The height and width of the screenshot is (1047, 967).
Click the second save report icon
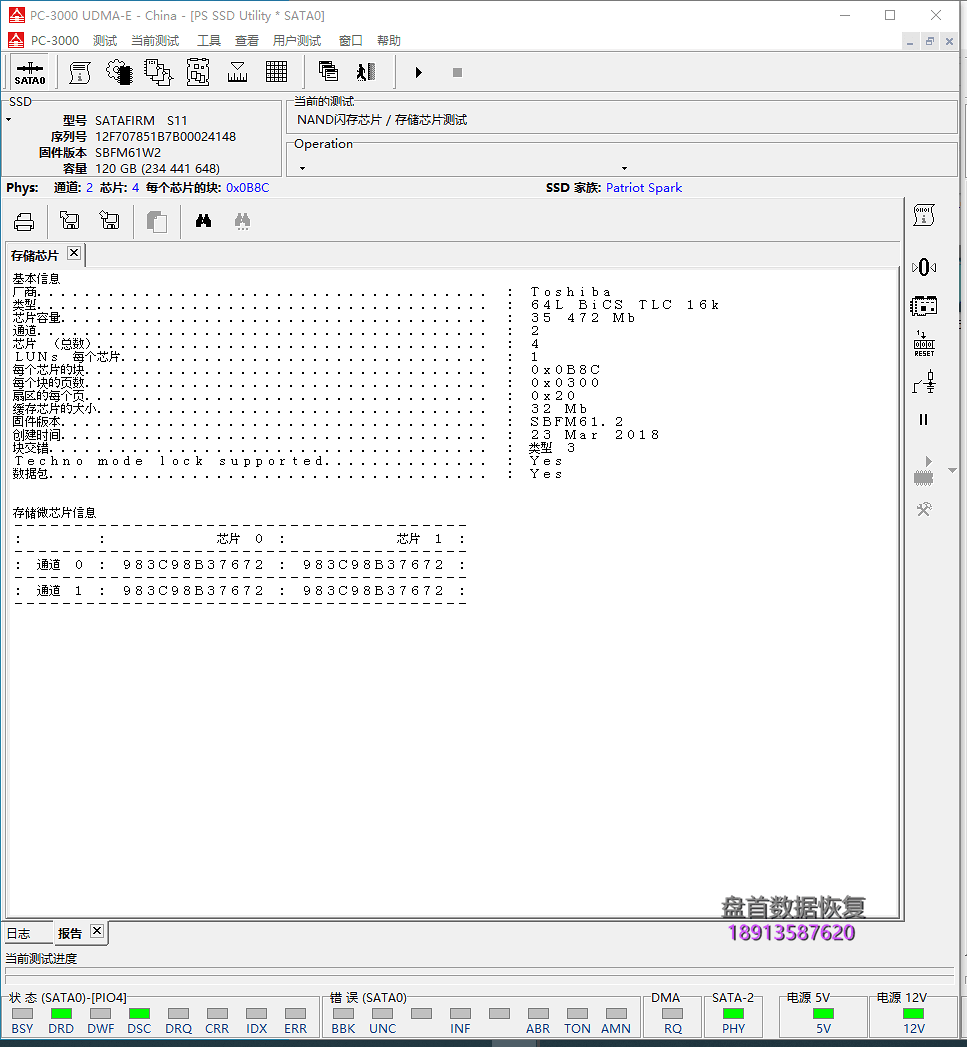click(x=109, y=220)
